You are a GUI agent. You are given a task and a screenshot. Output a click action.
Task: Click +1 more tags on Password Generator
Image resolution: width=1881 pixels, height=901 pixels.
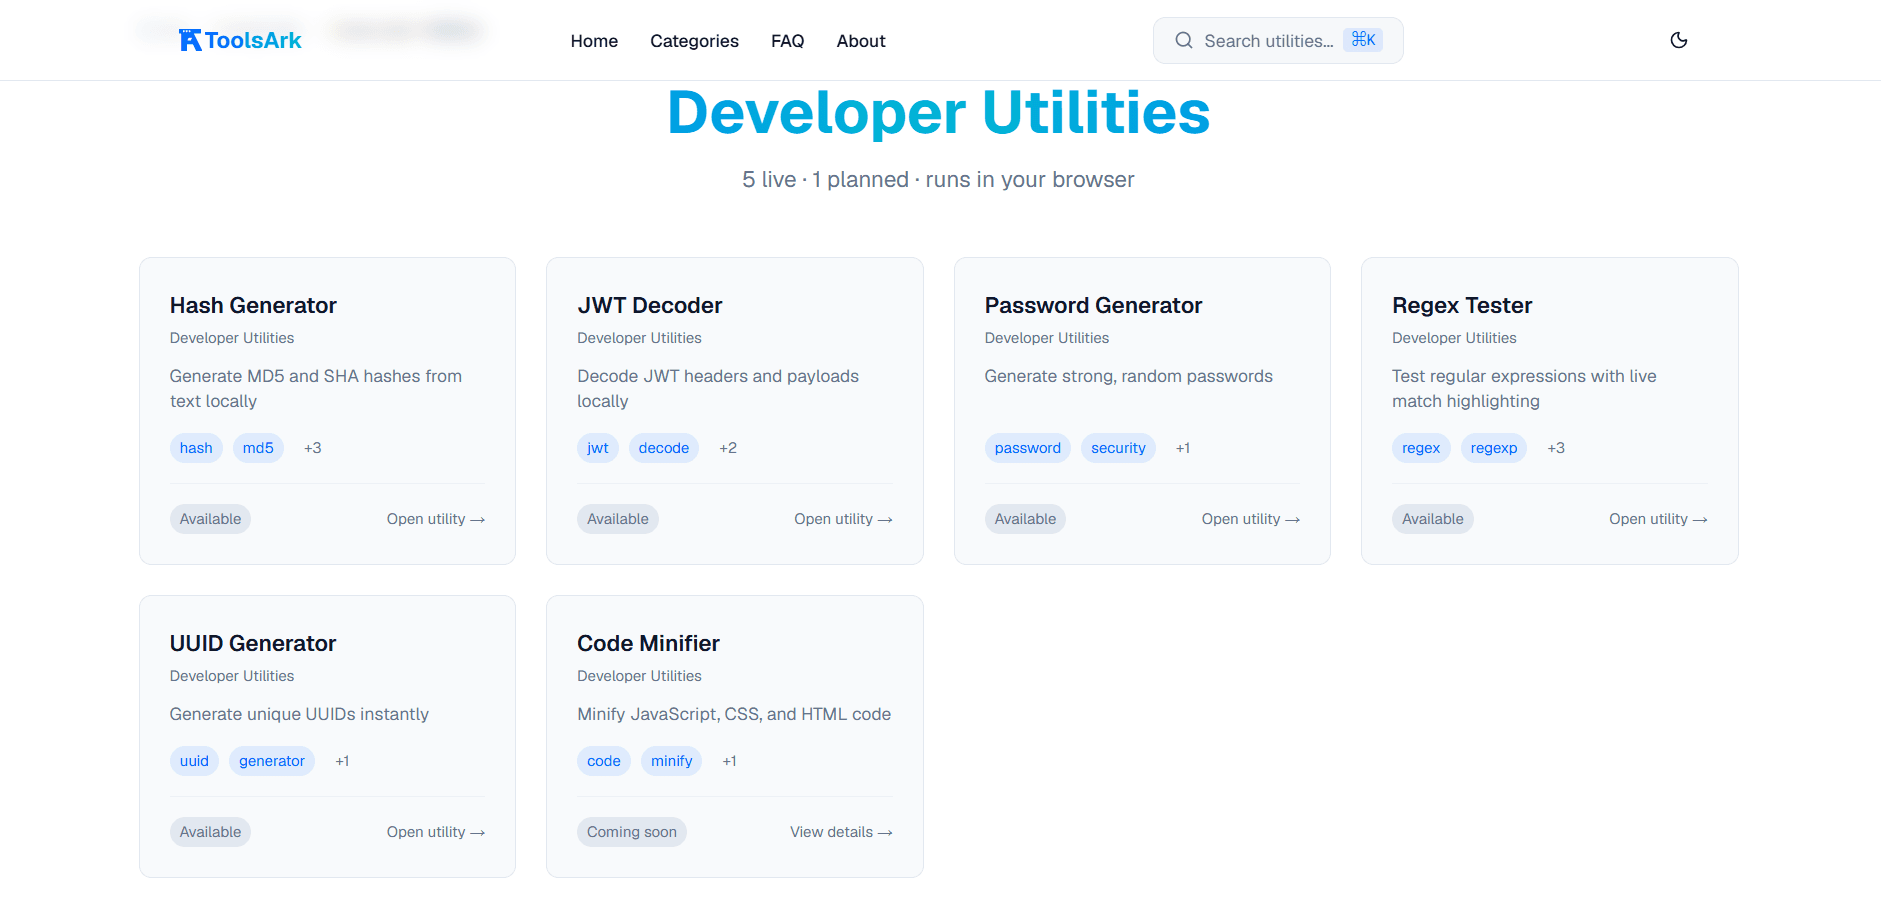[x=1183, y=448]
